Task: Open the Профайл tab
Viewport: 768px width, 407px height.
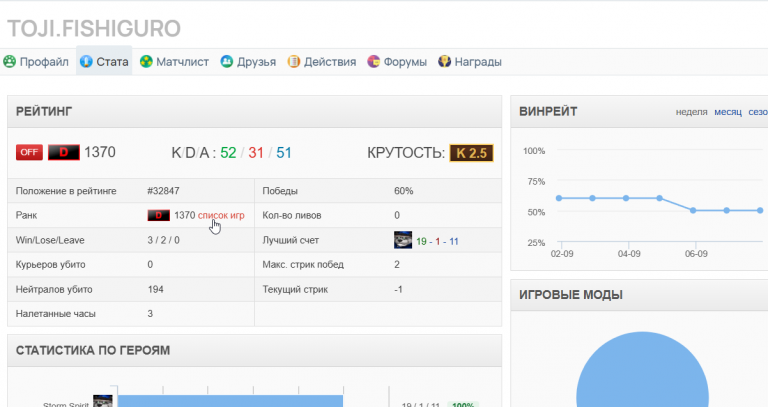Action: [36, 62]
